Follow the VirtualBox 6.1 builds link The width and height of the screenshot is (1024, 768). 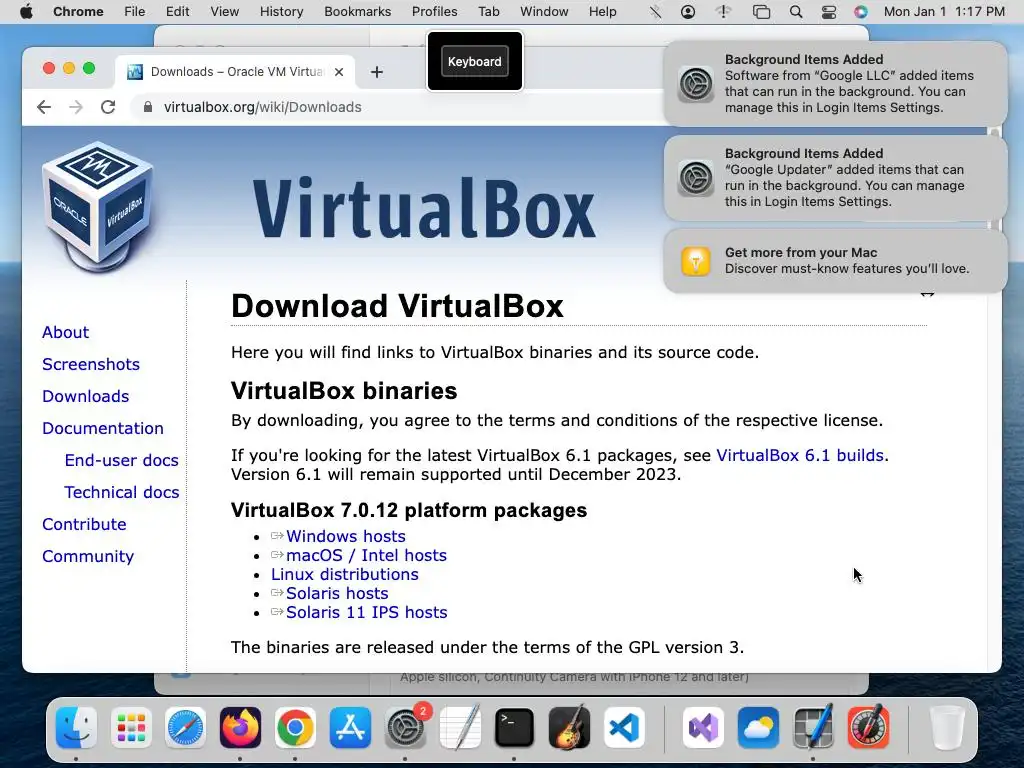(800, 455)
